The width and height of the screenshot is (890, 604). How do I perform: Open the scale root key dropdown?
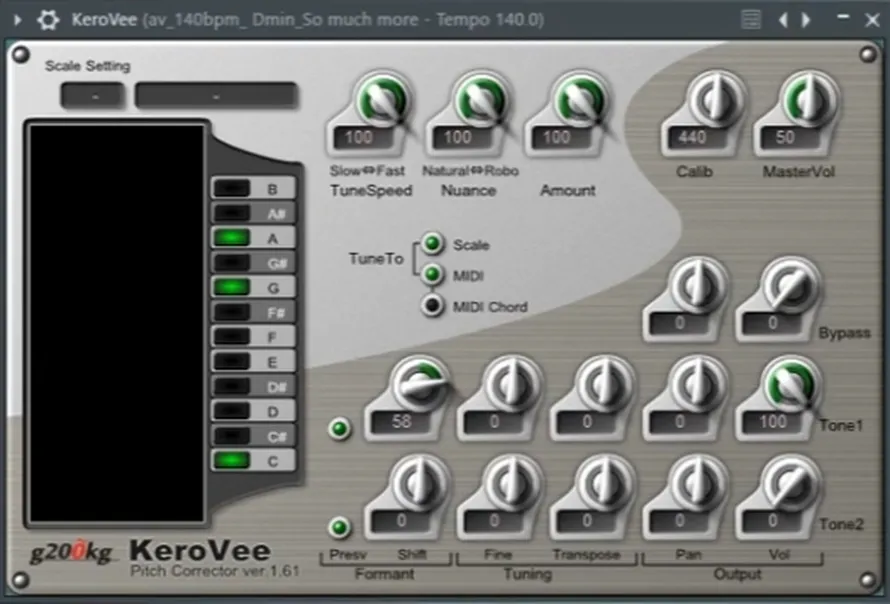[93, 95]
